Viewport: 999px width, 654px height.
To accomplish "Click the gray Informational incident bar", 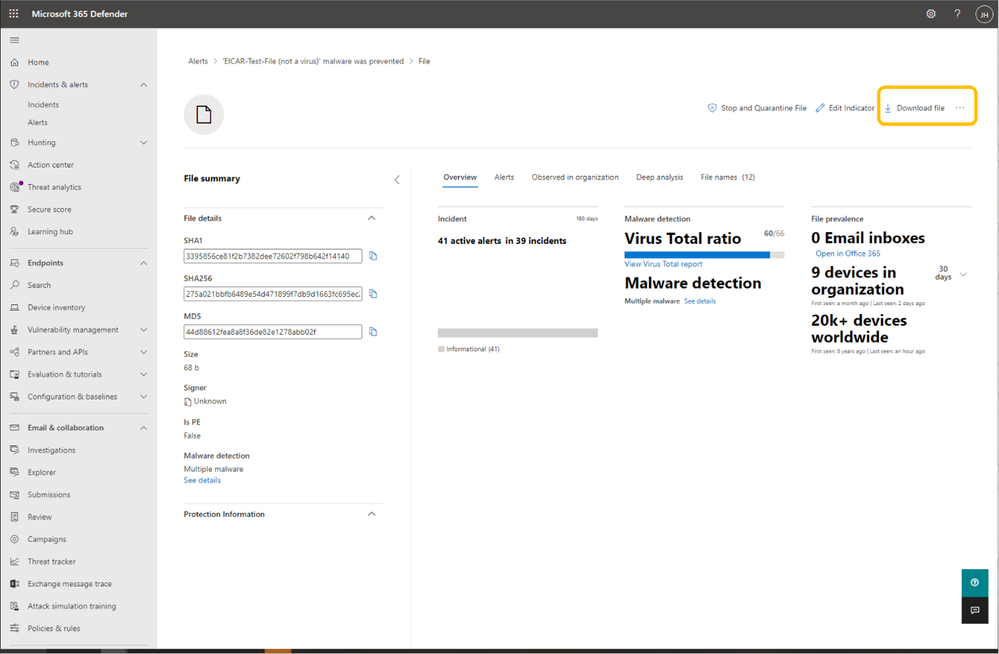I will 517,333.
